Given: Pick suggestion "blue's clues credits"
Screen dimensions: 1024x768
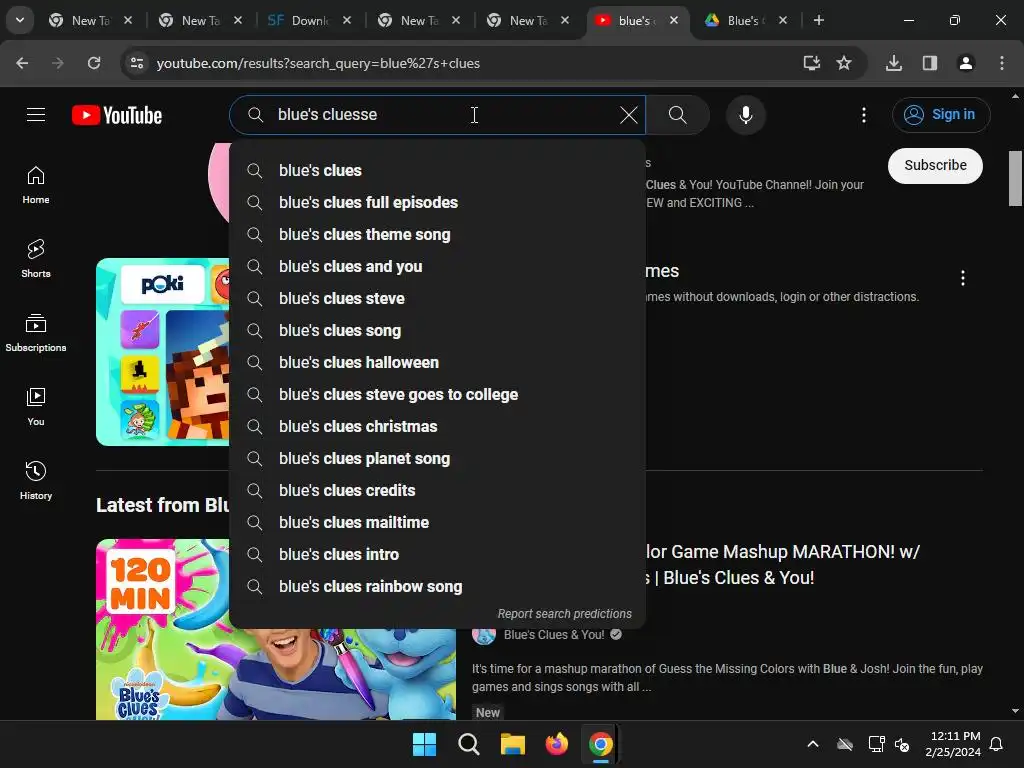Looking at the screenshot, I should [x=438, y=490].
